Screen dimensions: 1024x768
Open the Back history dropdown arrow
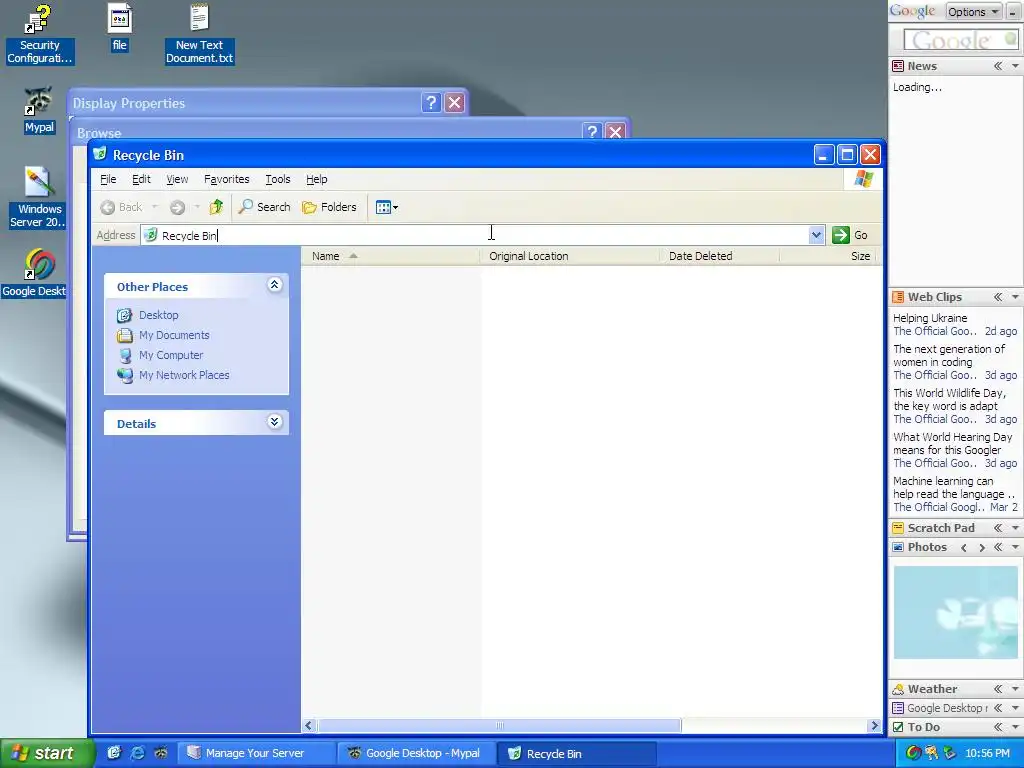tap(155, 207)
